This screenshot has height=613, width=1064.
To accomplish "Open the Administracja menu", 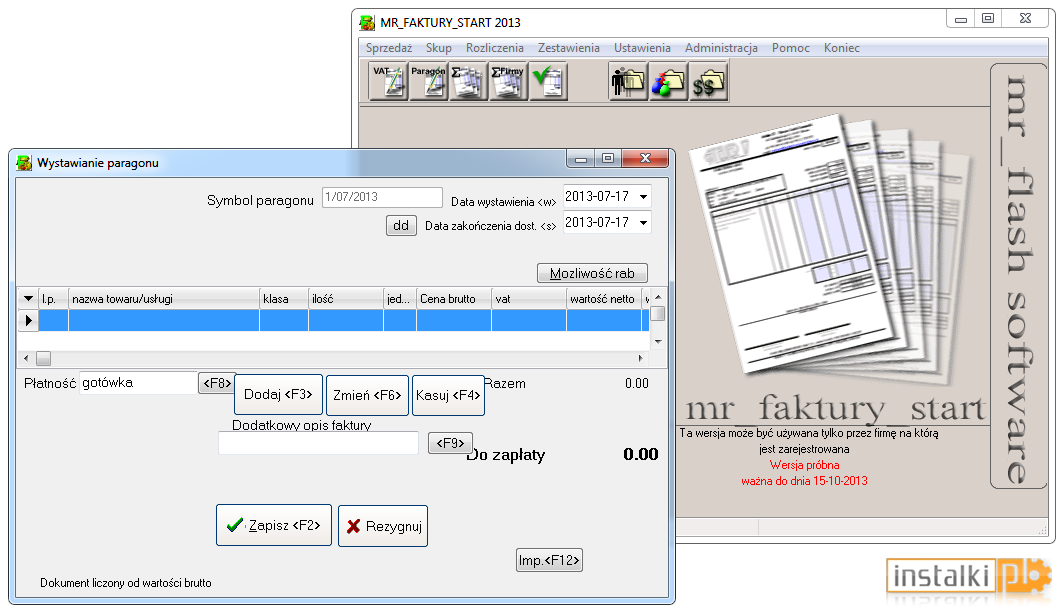I will [x=721, y=48].
